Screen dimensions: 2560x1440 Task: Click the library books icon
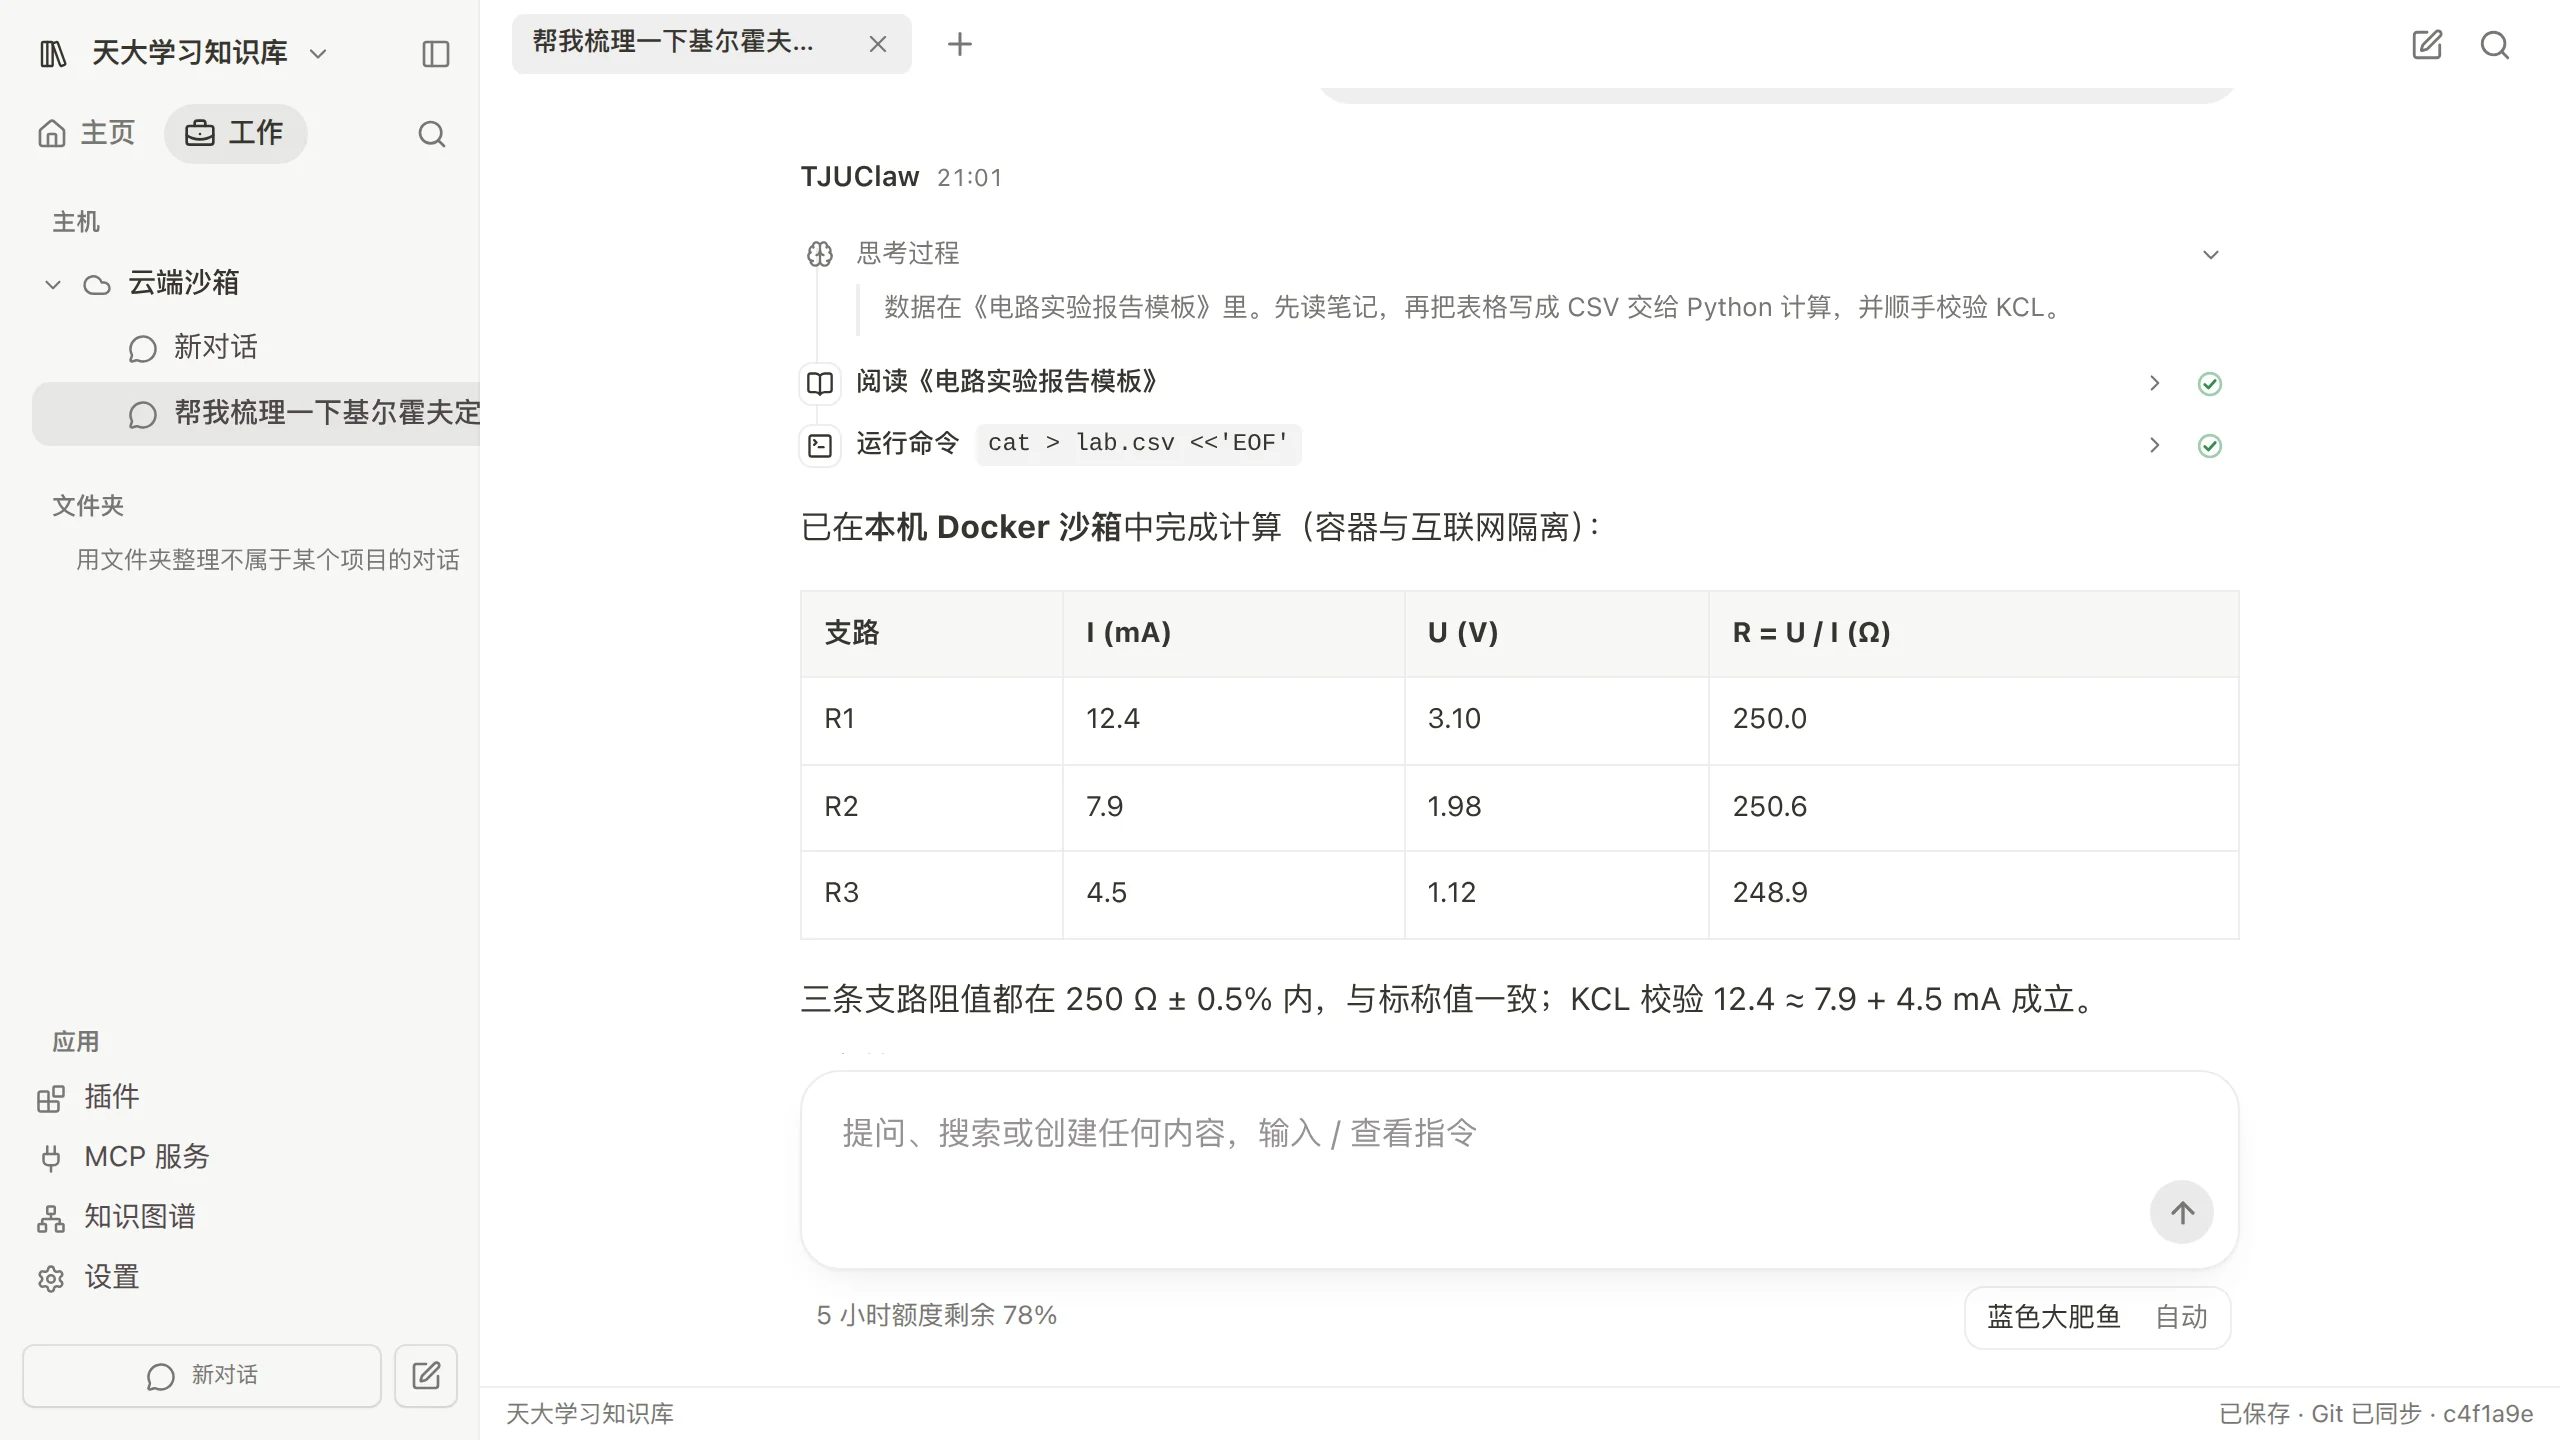pos(53,53)
